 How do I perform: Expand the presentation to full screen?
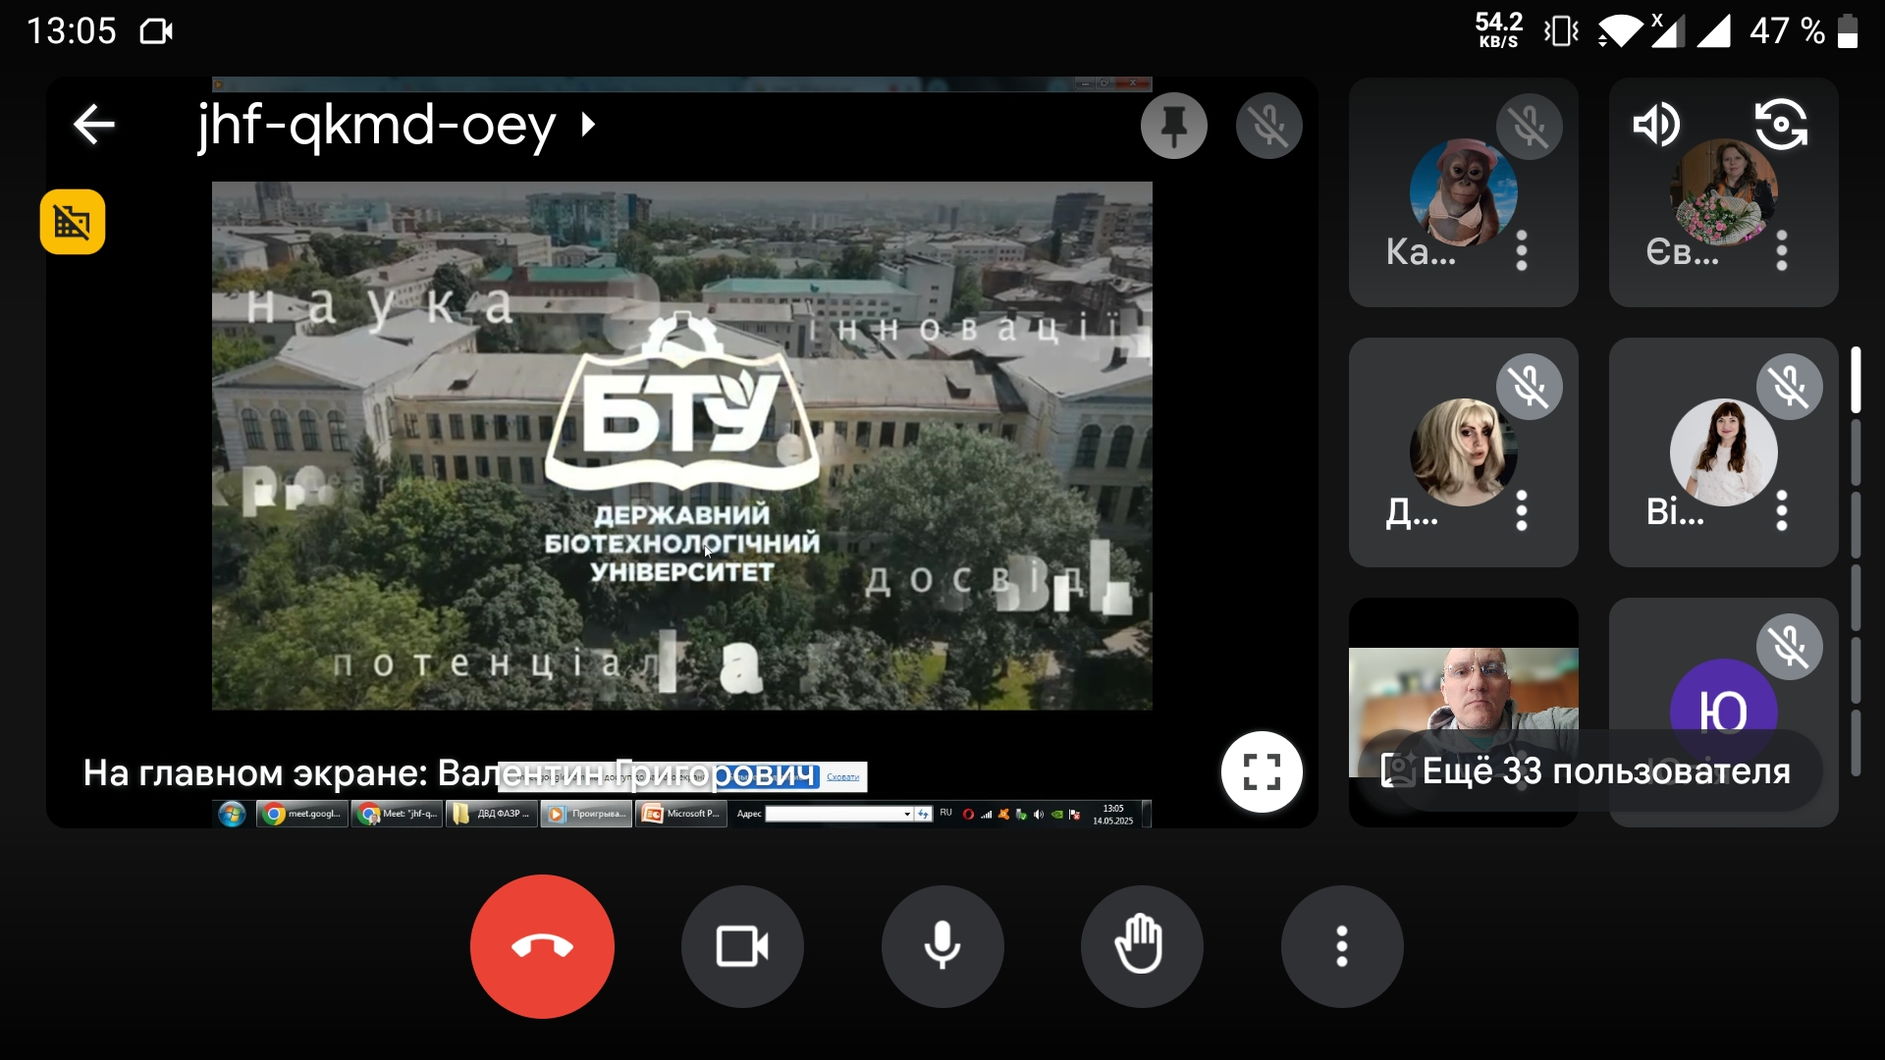tap(1262, 772)
